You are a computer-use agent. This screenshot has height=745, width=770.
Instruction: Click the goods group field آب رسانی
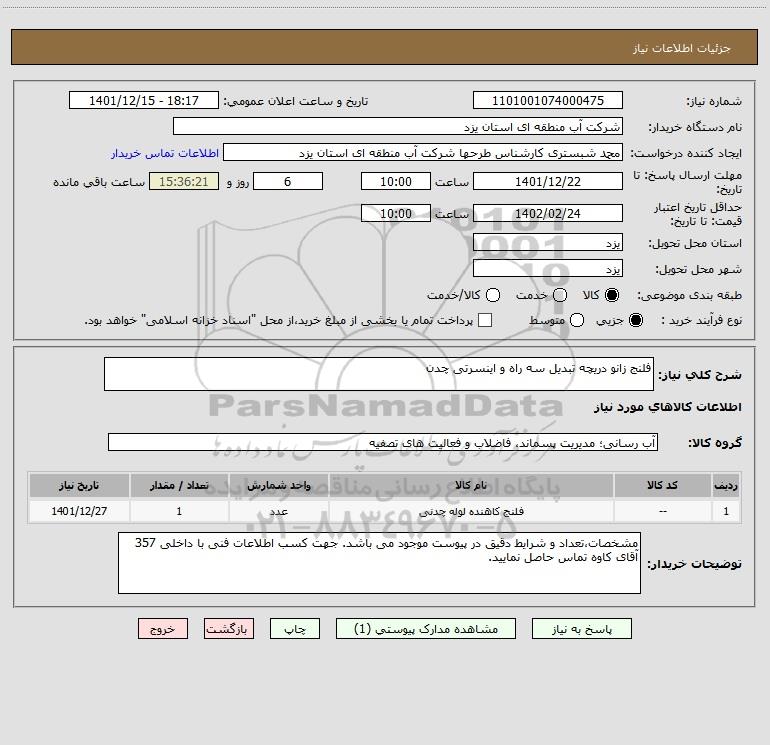point(383,442)
